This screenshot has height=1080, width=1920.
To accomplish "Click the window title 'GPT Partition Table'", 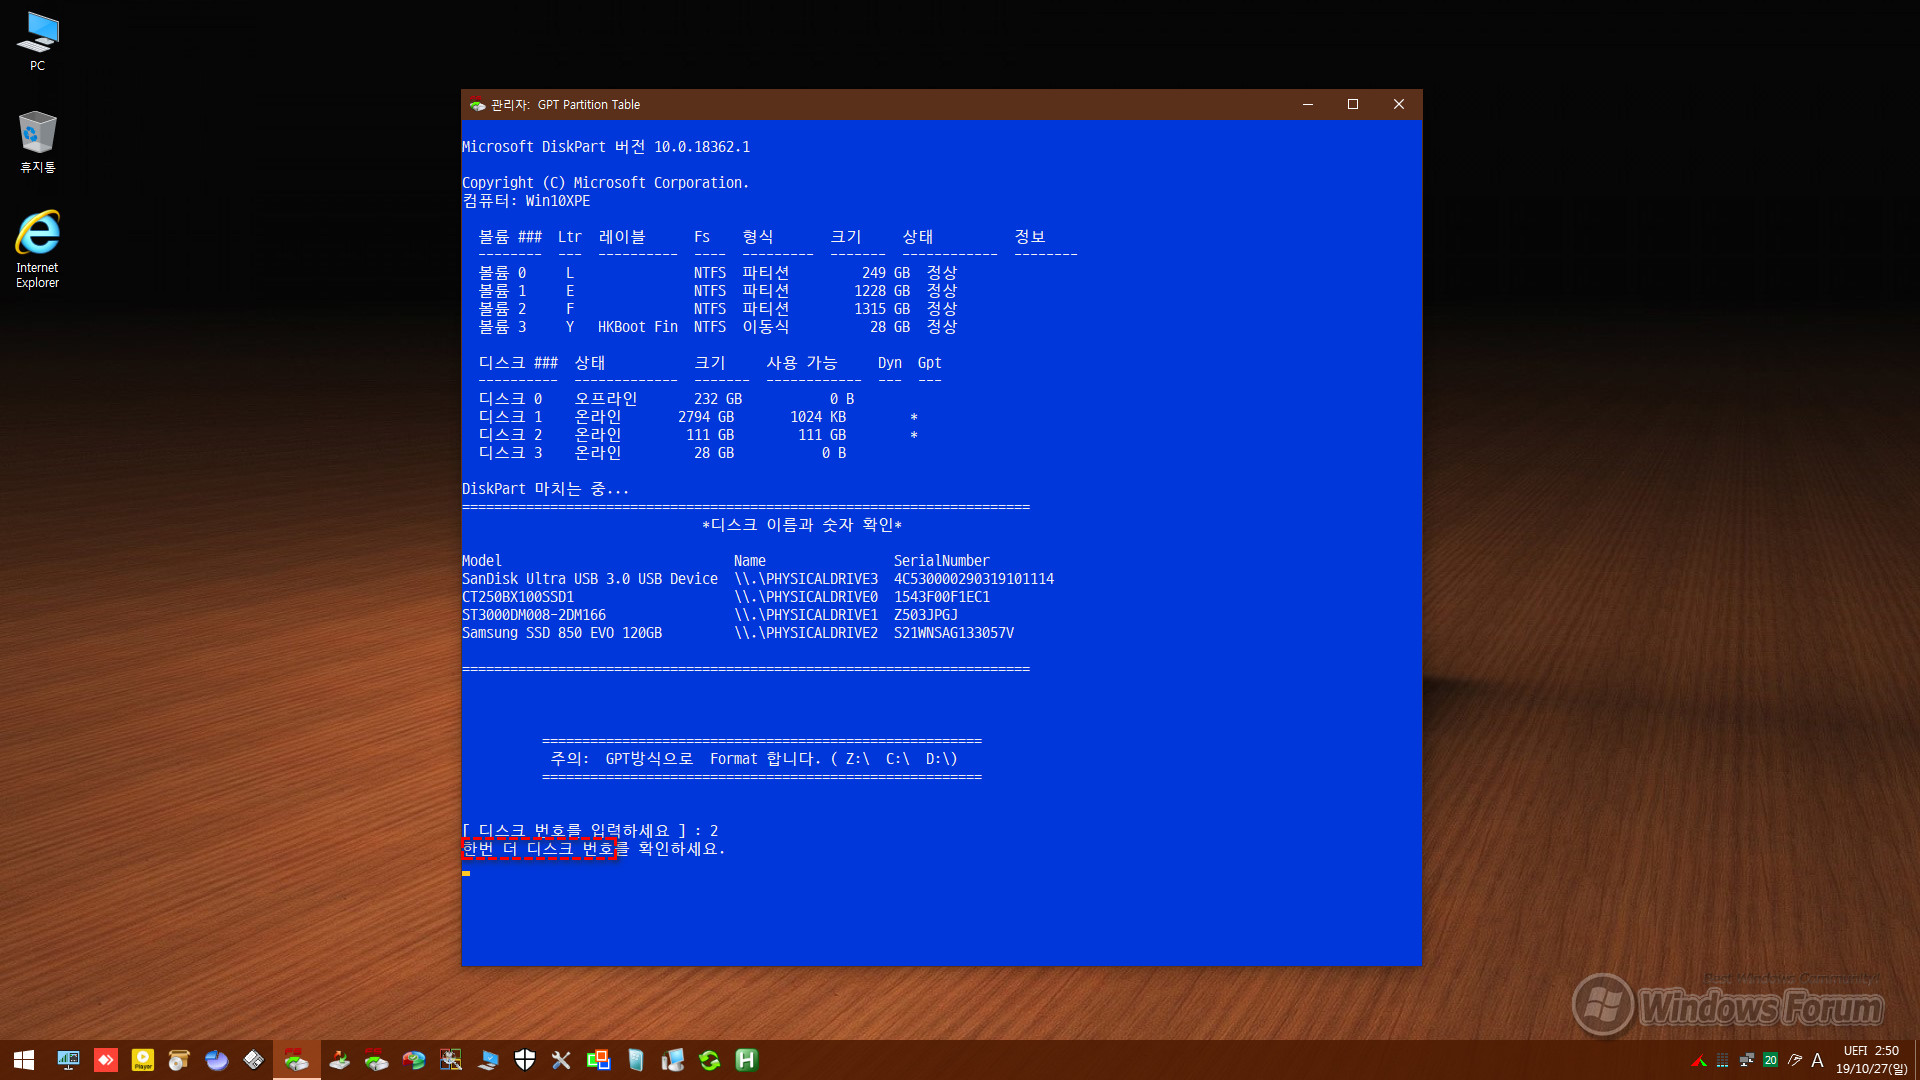I will pos(589,105).
